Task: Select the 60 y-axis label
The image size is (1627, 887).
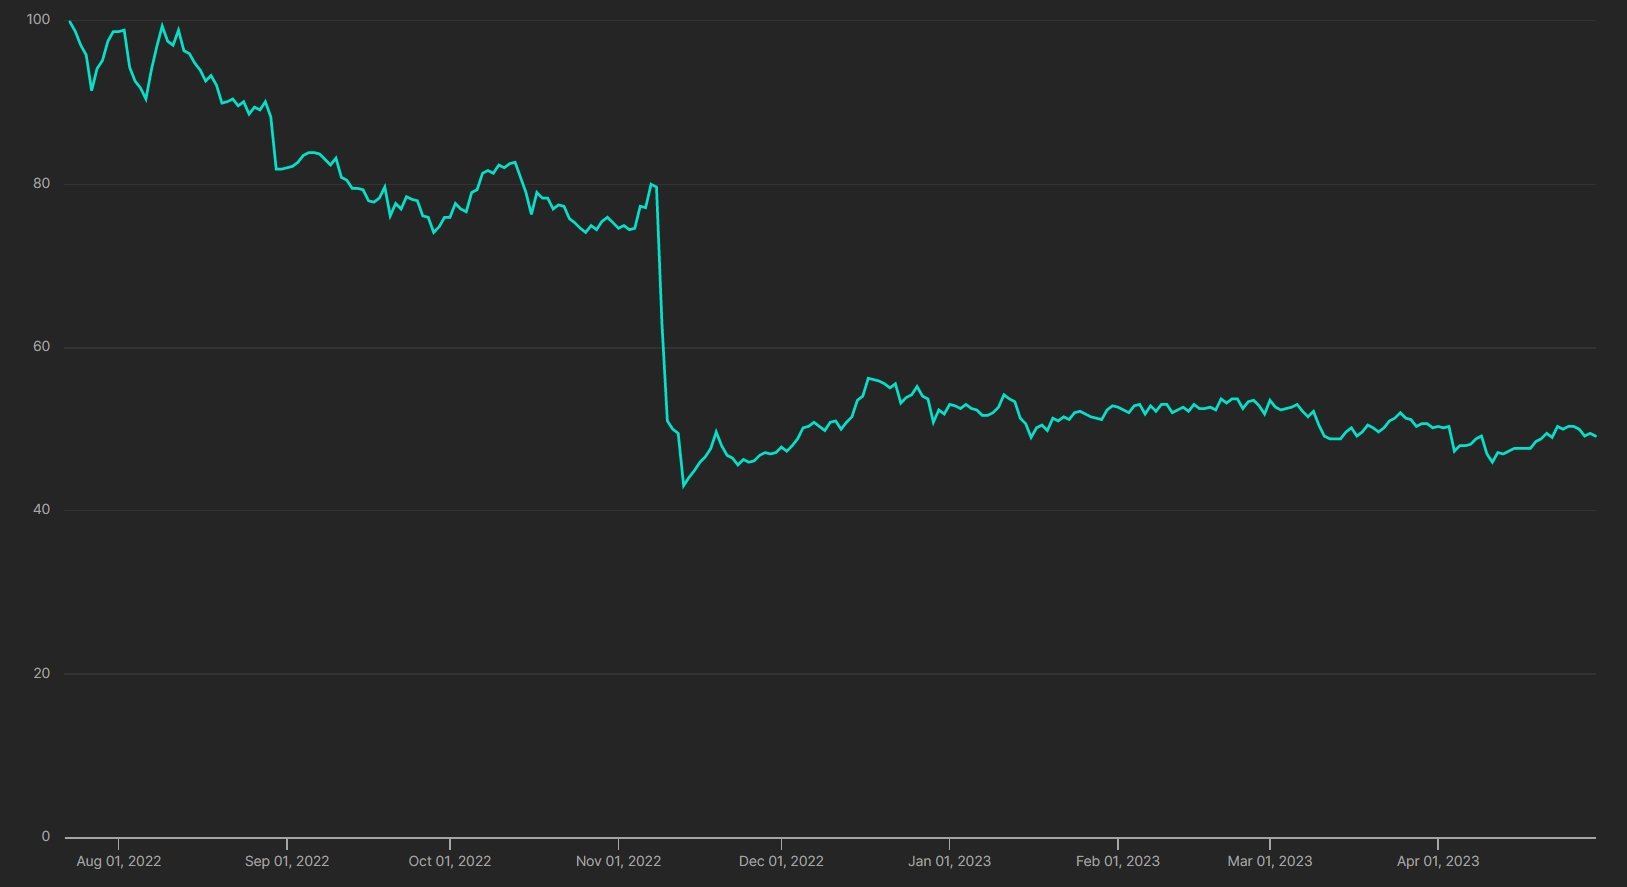Action: click(41, 347)
